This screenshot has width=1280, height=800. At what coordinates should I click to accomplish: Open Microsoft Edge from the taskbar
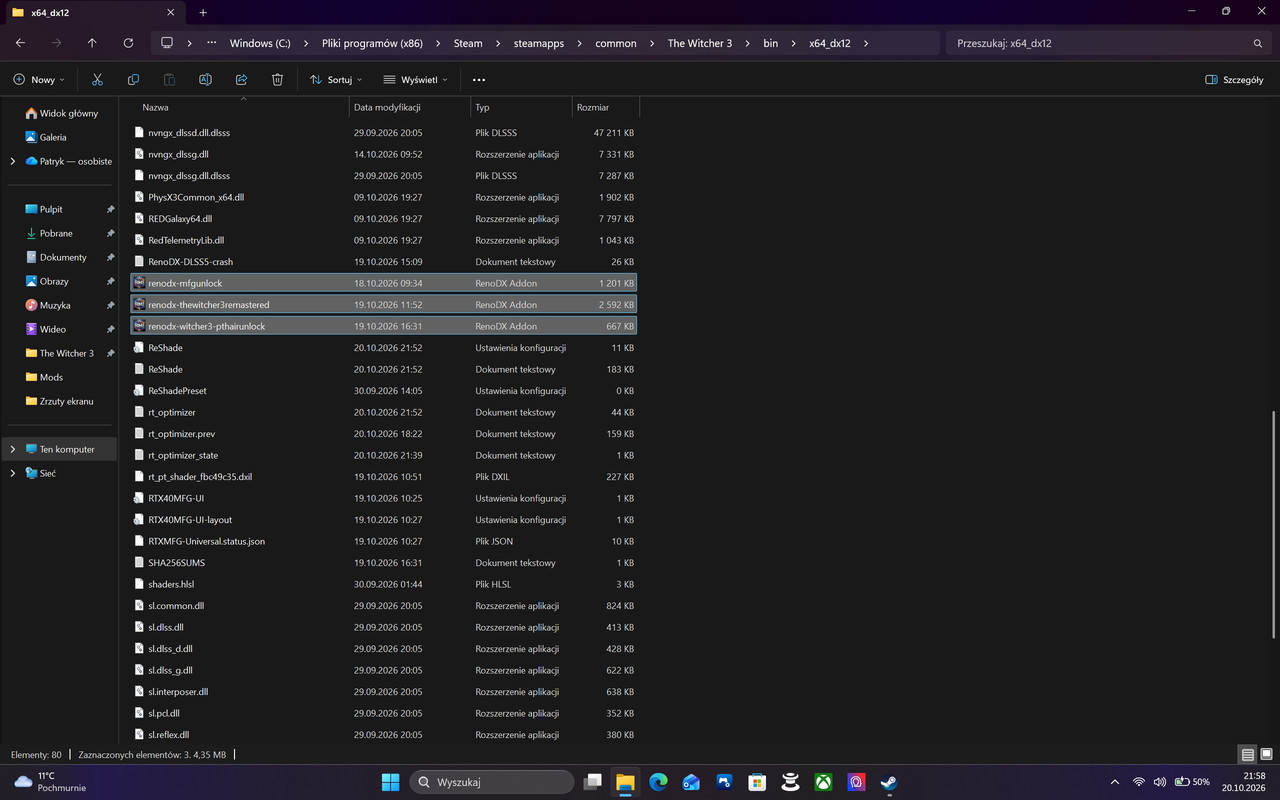[x=658, y=782]
